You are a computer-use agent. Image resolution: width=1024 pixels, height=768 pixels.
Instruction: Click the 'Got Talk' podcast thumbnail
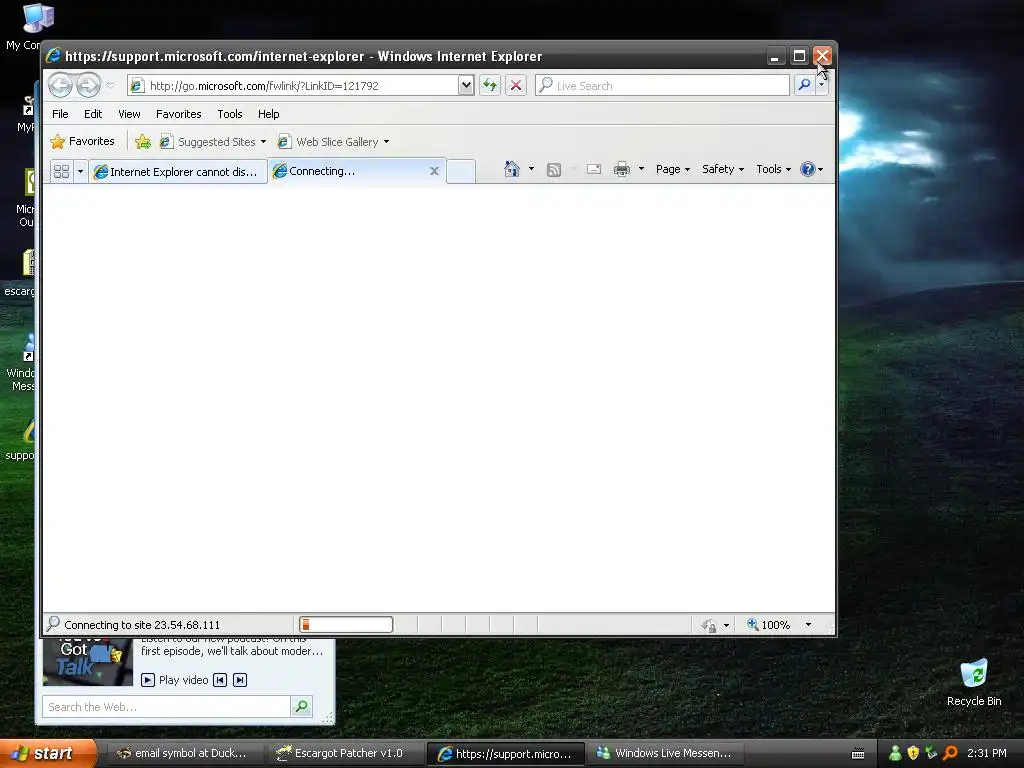coord(88,662)
